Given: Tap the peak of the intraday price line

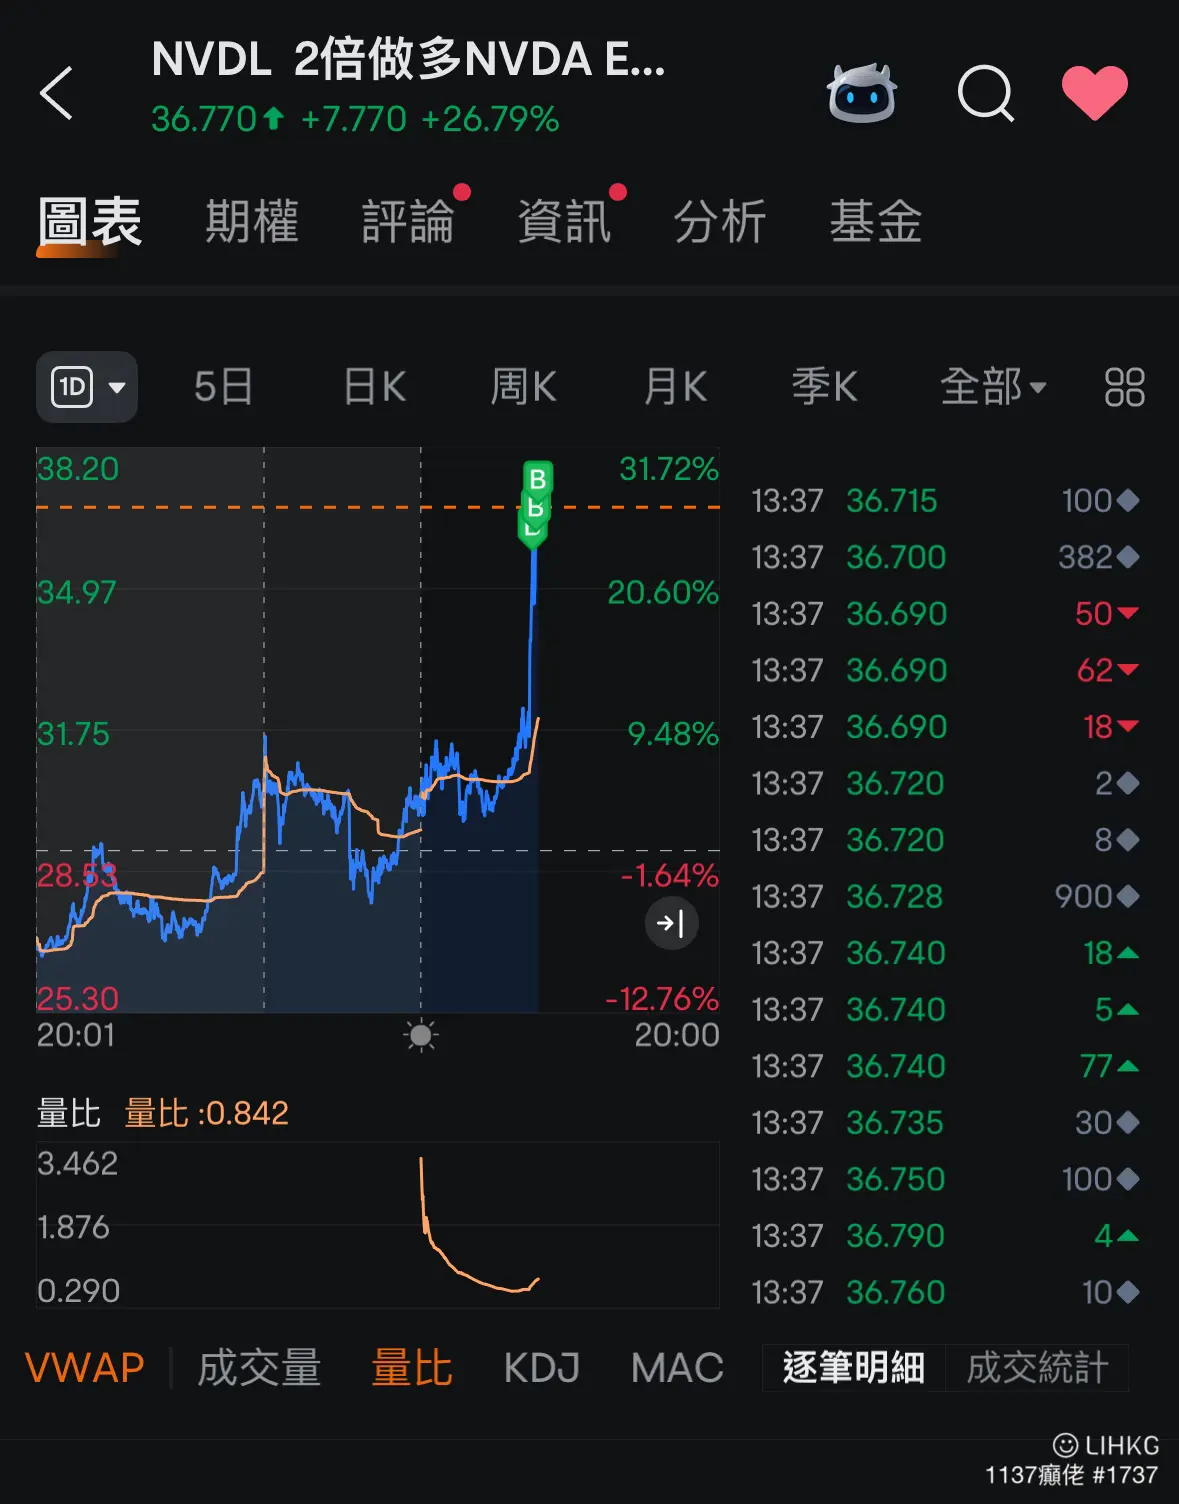Looking at the screenshot, I should pos(535,550).
